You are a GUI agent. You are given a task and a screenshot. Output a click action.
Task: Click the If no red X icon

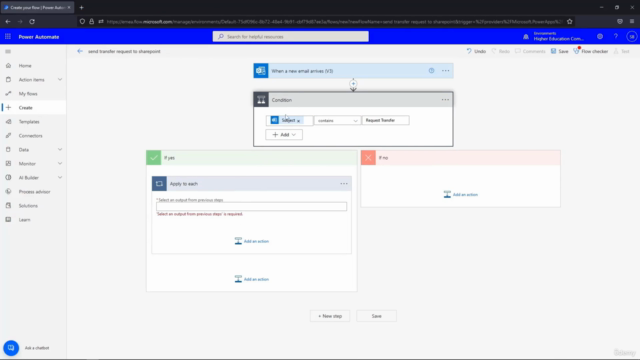[x=368, y=158]
